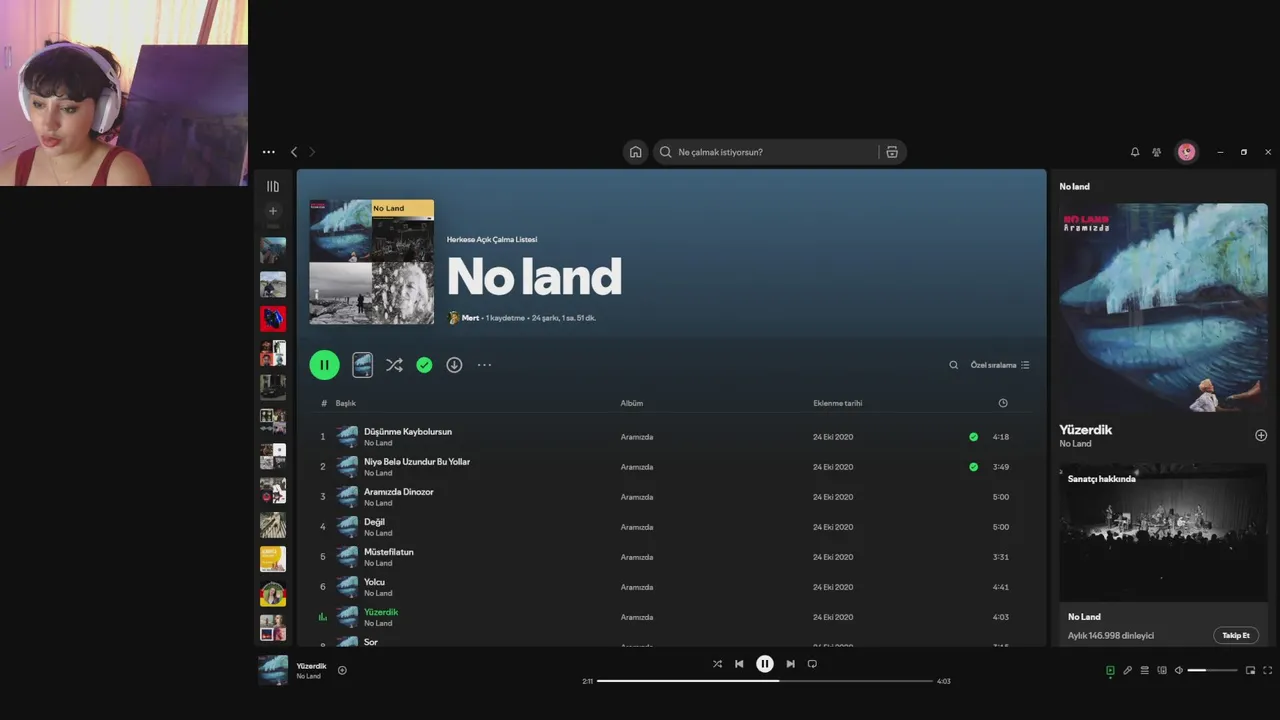The image size is (1280, 720).
Task: Toggle liked checkmark for Düşünme Kaybolursun
Action: [973, 437]
